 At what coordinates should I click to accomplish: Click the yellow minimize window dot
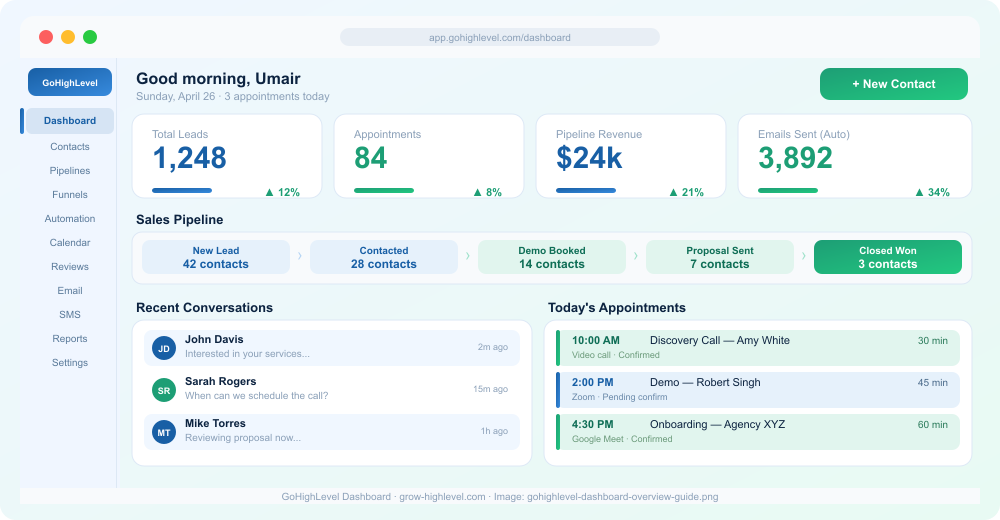[68, 37]
